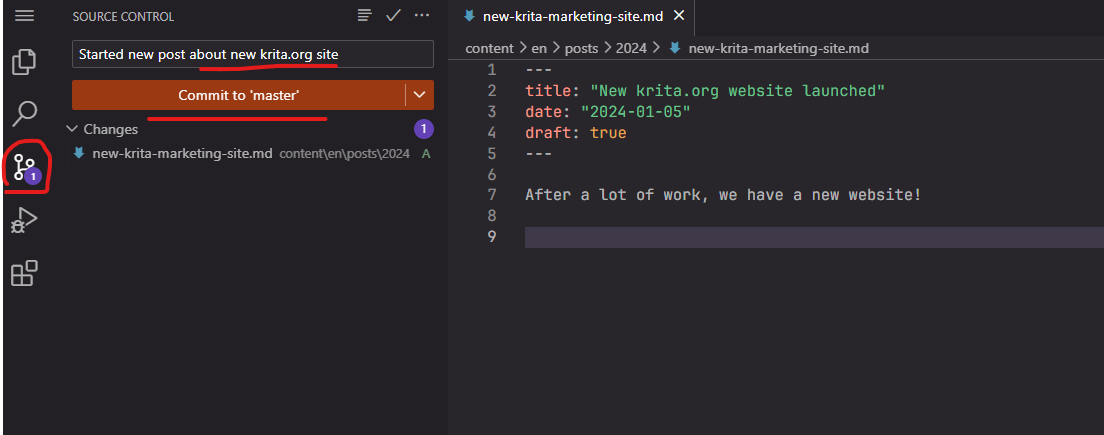This screenshot has height=435, width=1104.
Task: Open the Source Control view
Action: [25, 166]
